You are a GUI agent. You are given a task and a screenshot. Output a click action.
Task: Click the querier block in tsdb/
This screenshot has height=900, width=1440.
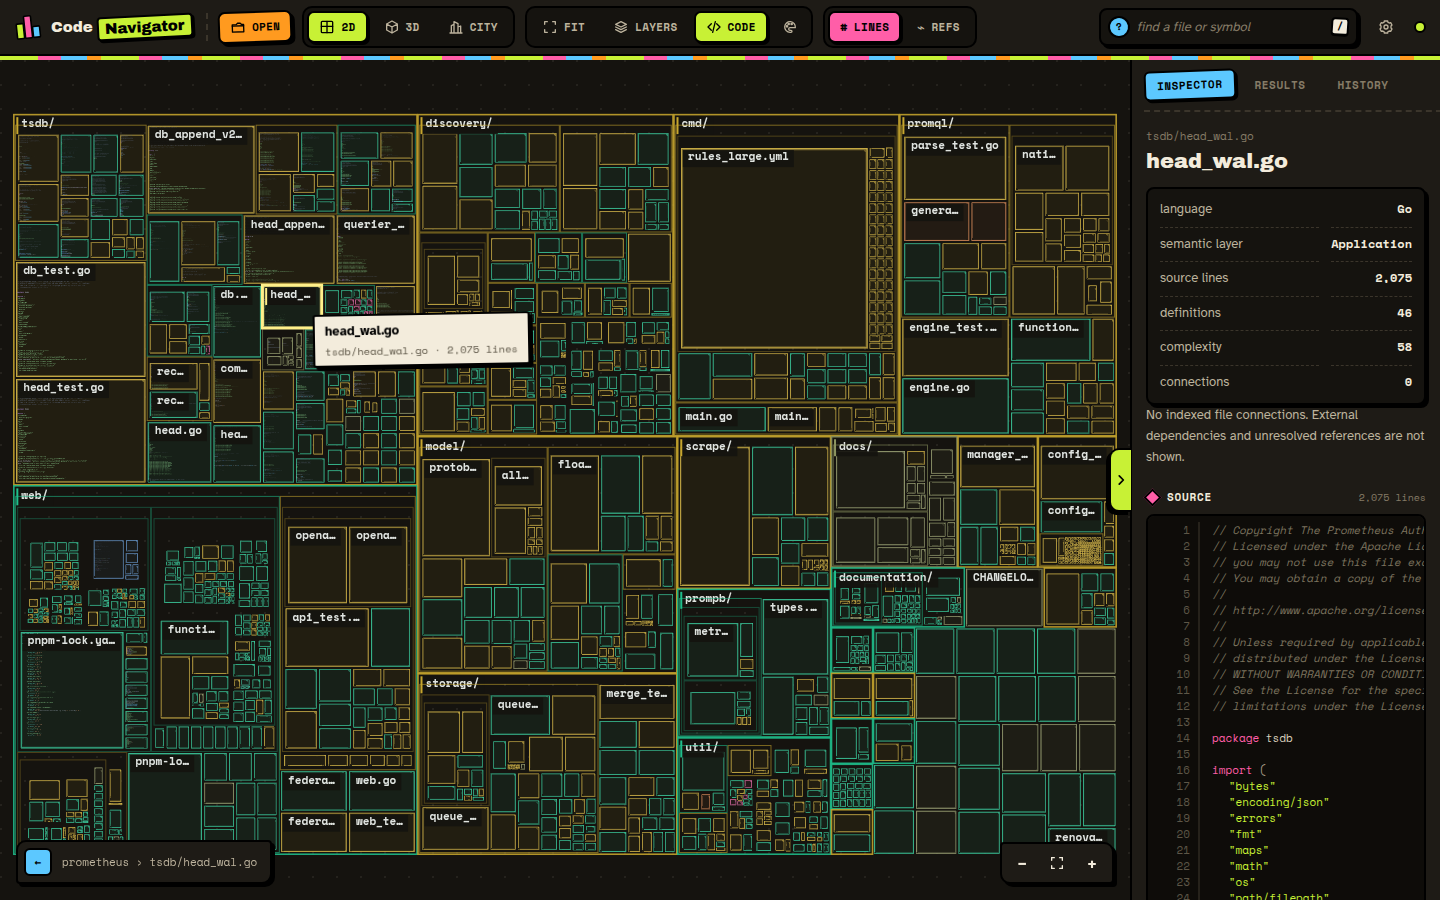[x=376, y=250]
